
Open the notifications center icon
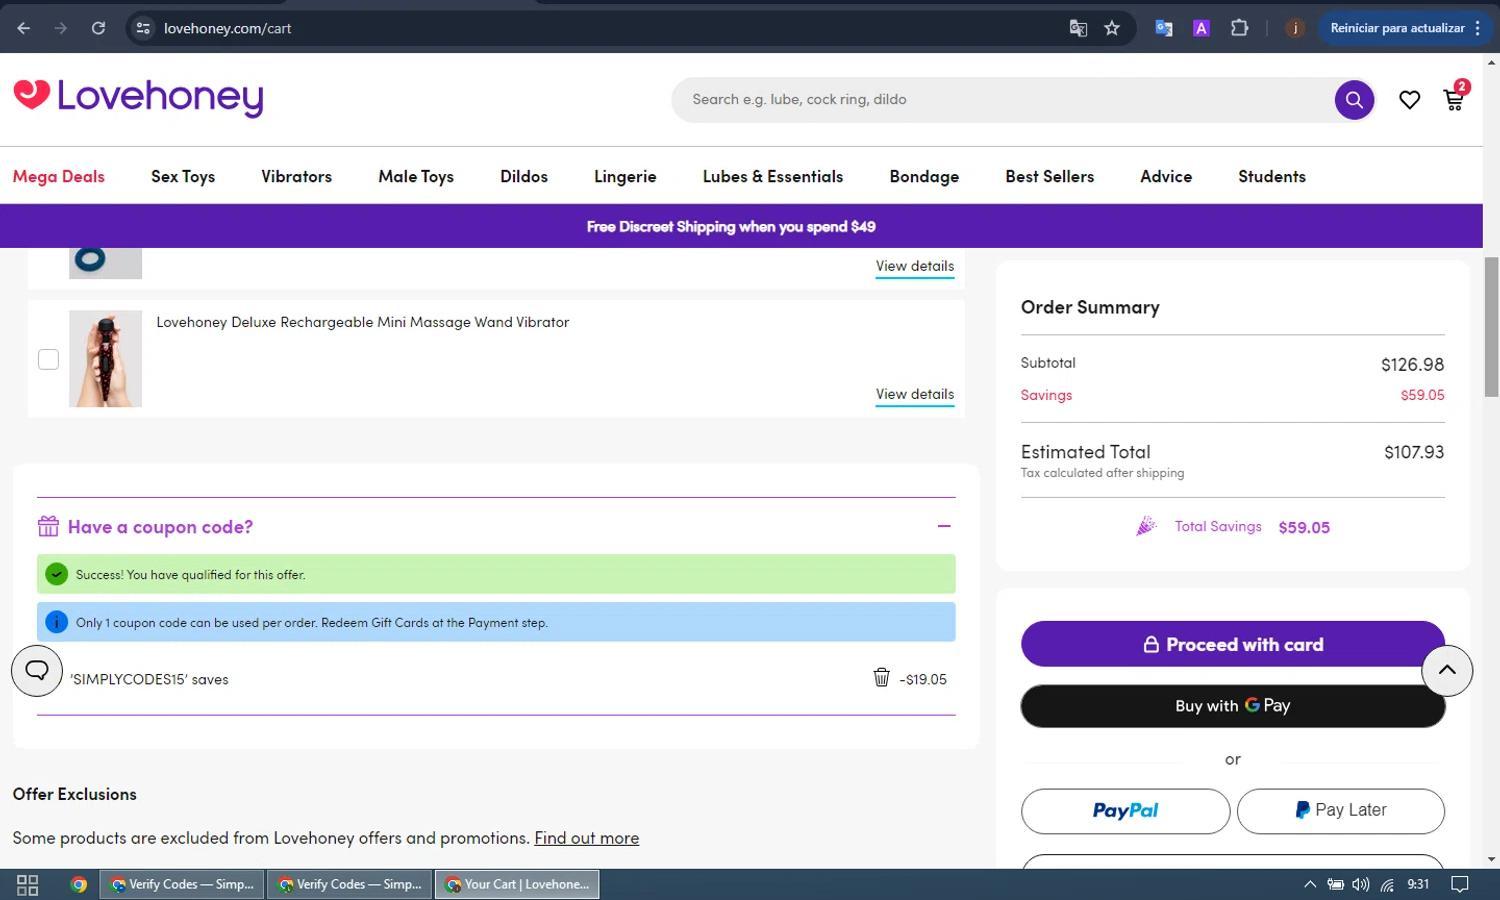(1460, 884)
